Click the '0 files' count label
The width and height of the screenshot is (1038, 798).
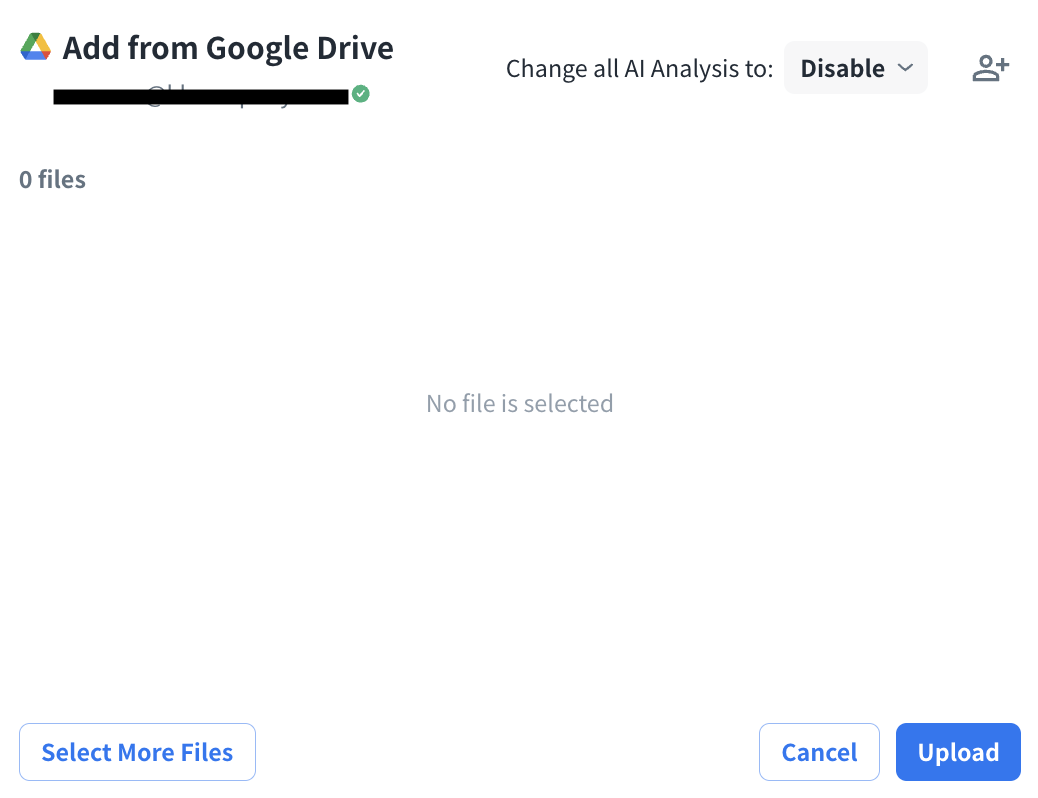tap(52, 180)
